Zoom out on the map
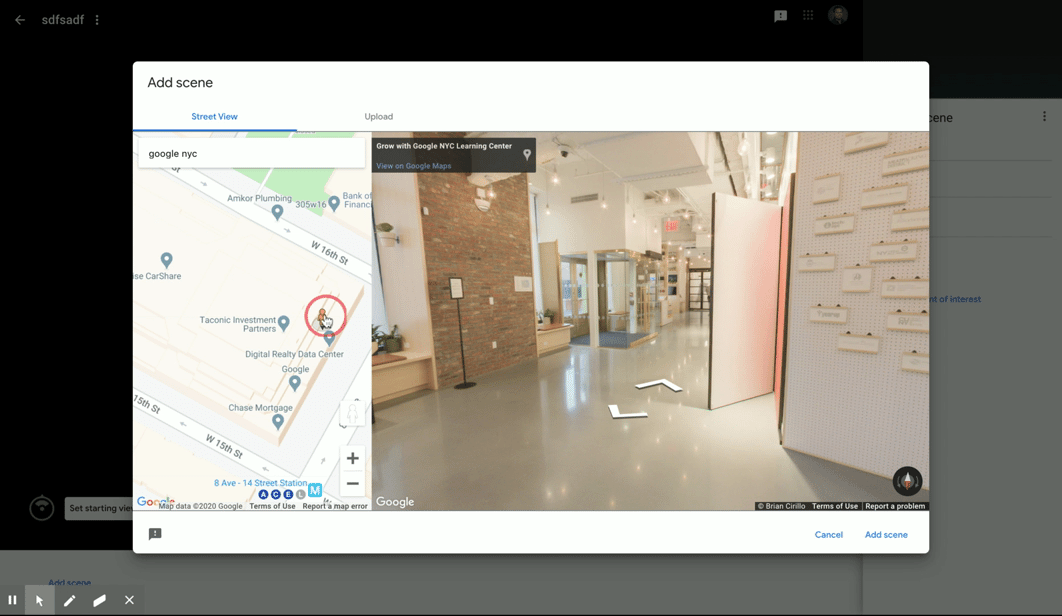The width and height of the screenshot is (1062, 616). click(352, 484)
